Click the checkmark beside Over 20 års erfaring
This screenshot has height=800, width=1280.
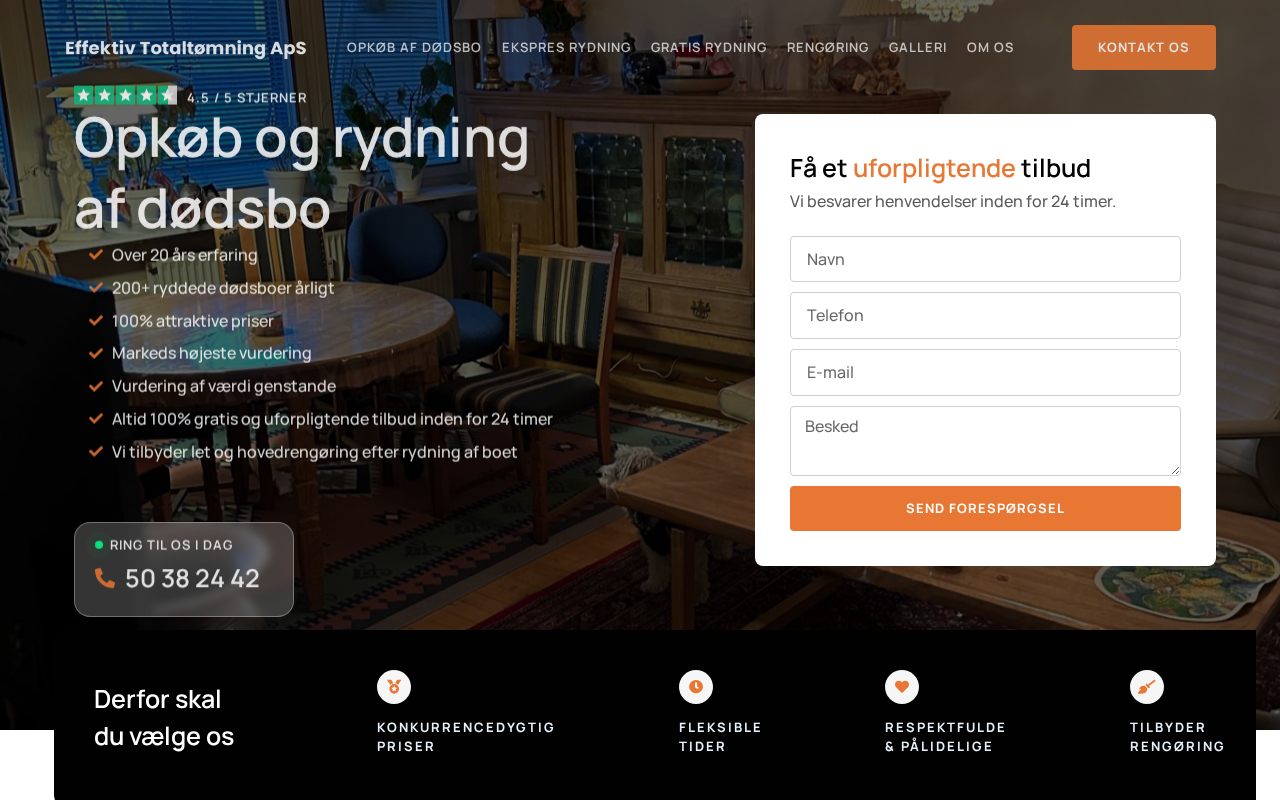pyautogui.click(x=96, y=255)
